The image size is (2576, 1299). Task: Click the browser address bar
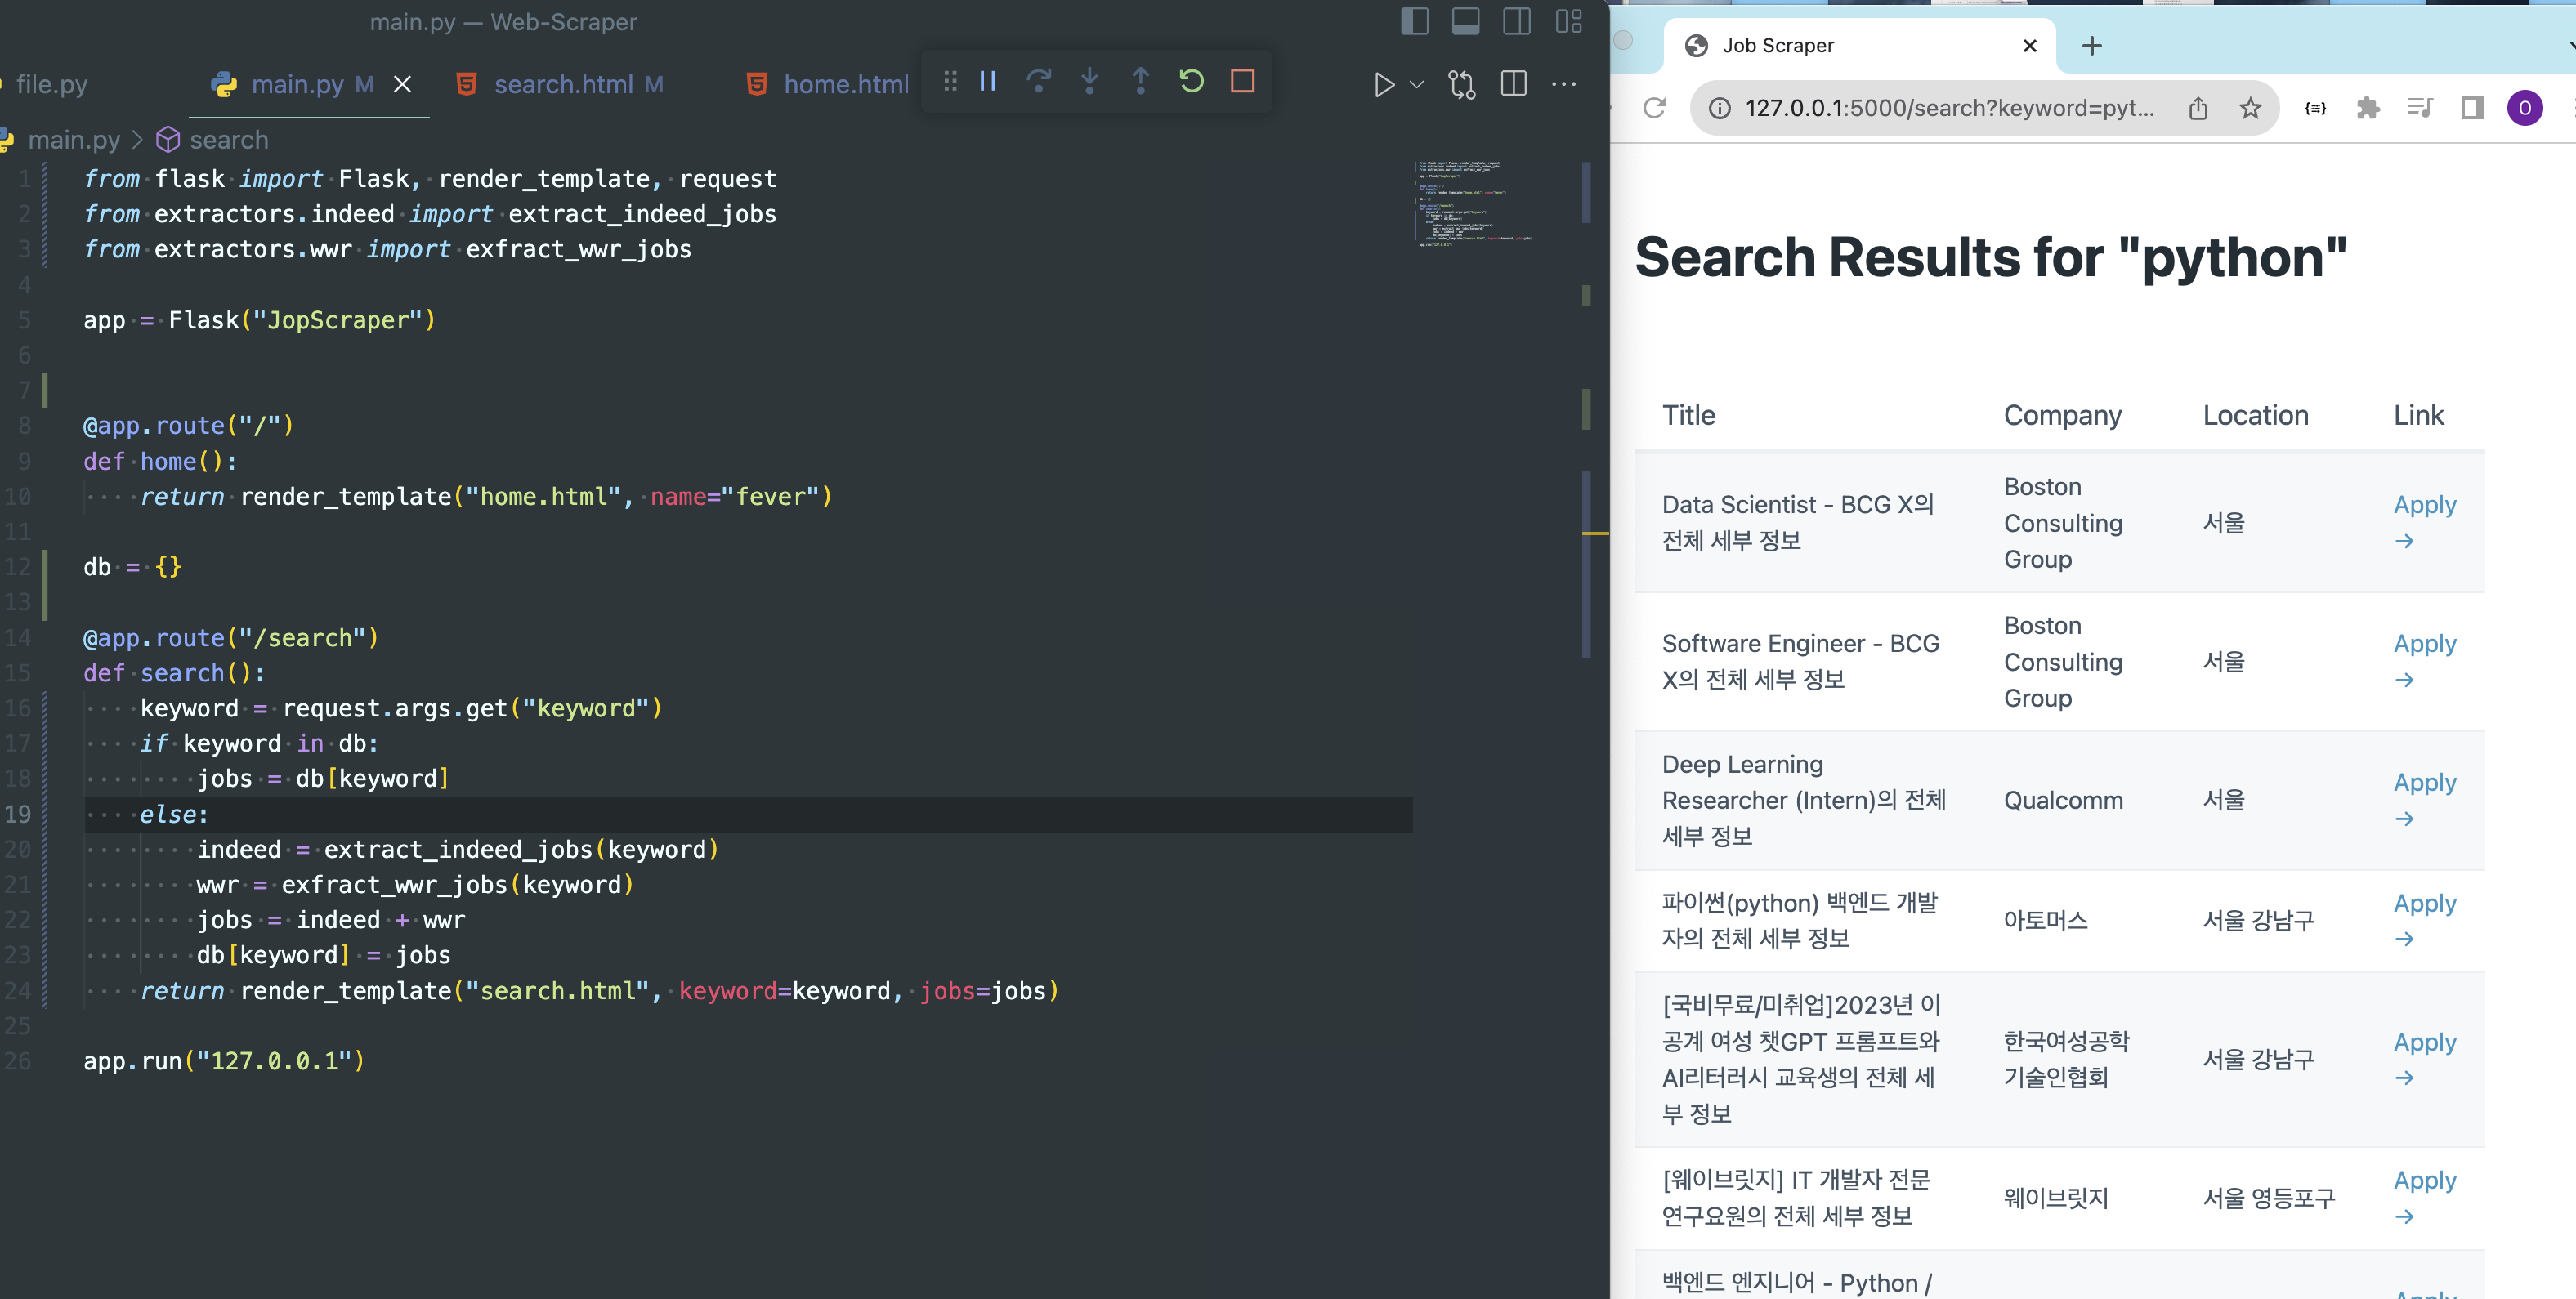pyautogui.click(x=1948, y=108)
